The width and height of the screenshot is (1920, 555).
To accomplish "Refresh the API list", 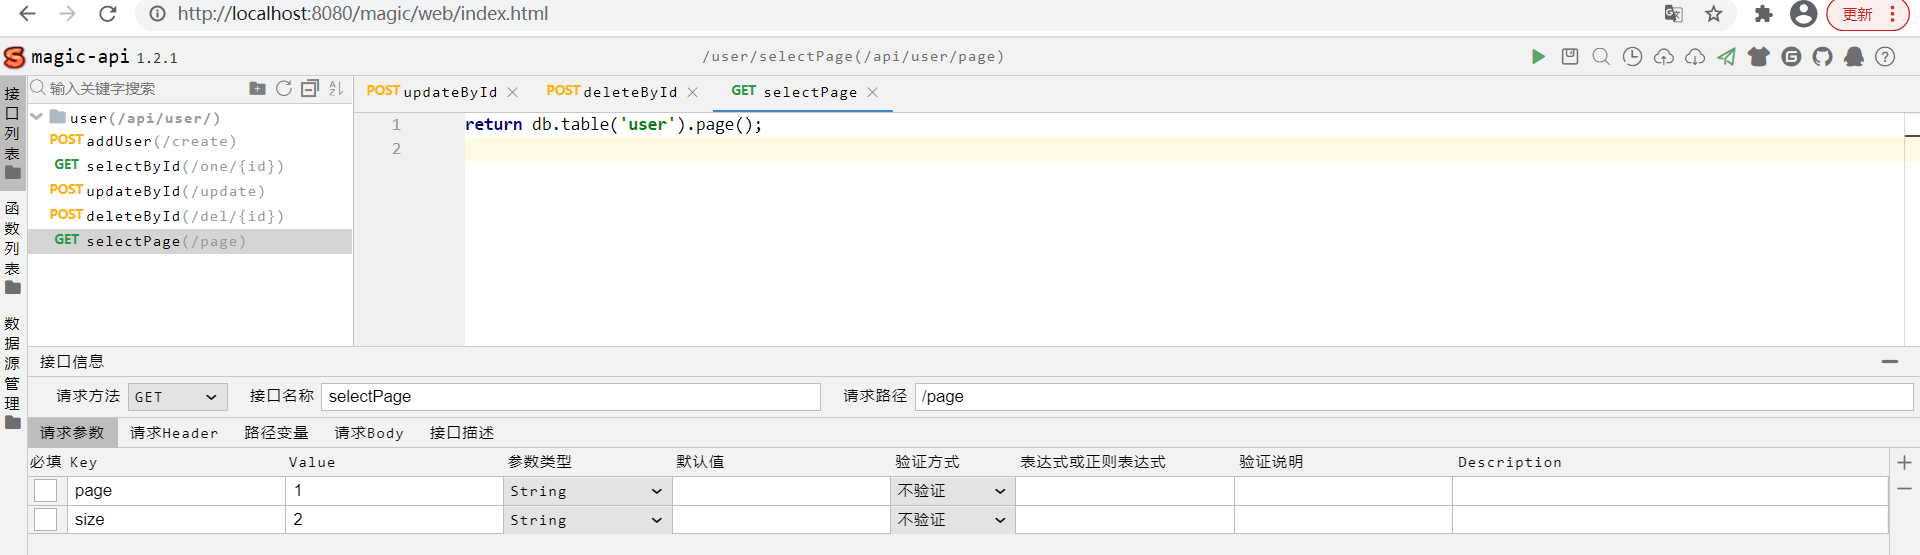I will tap(284, 89).
